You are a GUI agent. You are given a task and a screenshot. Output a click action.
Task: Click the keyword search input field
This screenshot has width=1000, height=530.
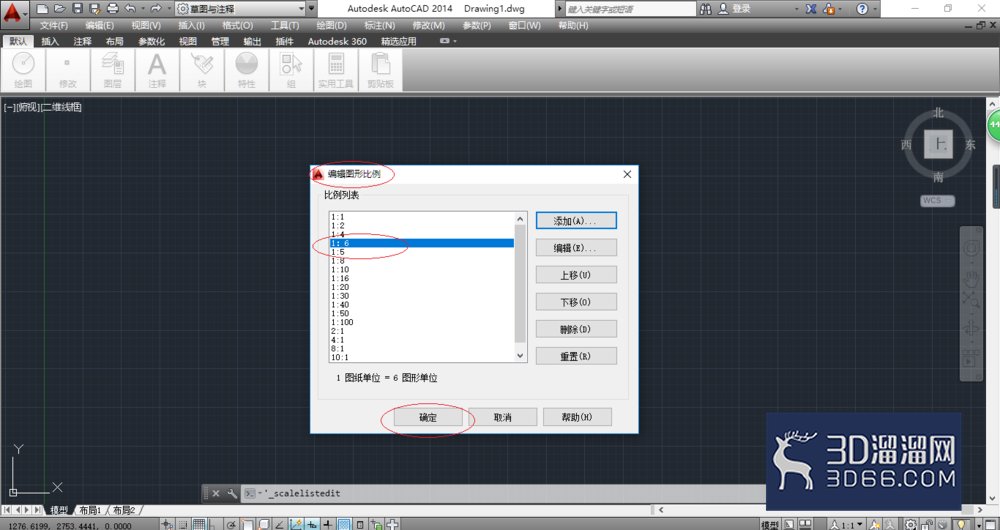(x=630, y=9)
